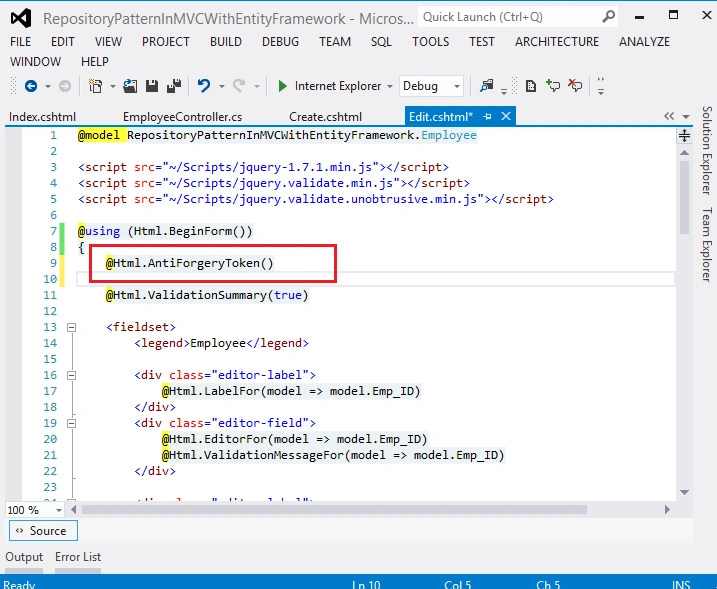717x589 pixels.
Task: Switch to the Index.cshtml tab
Action: click(43, 117)
